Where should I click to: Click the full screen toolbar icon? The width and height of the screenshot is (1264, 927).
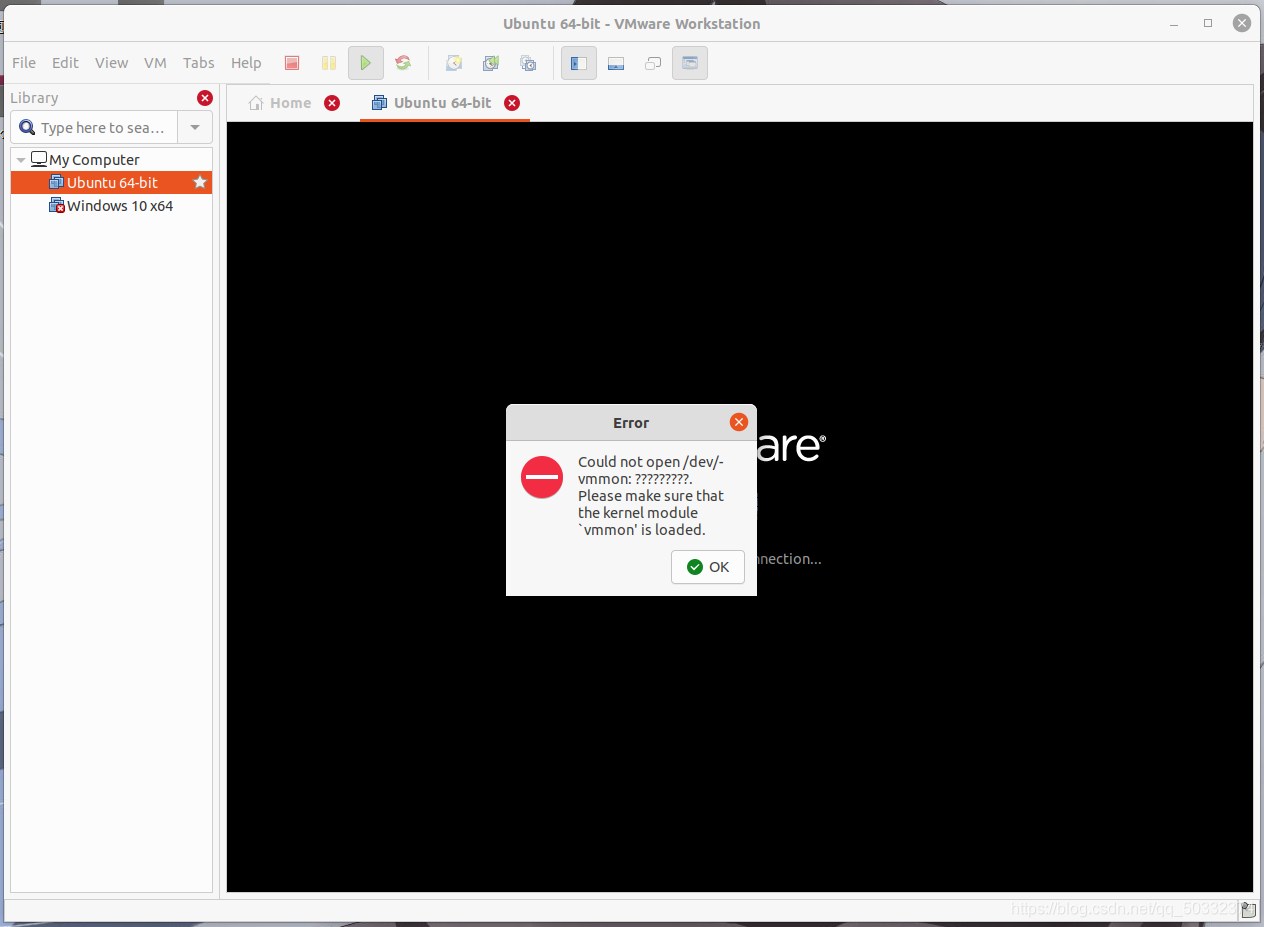[653, 63]
